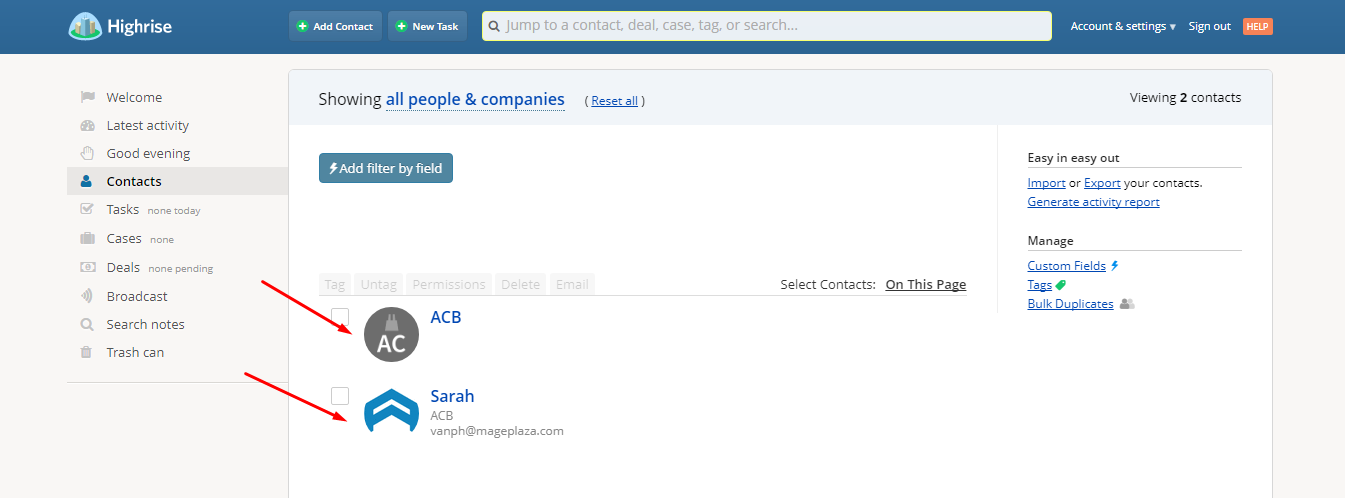Open the Tags link
Screen dimensions: 1345x498
click(1039, 285)
